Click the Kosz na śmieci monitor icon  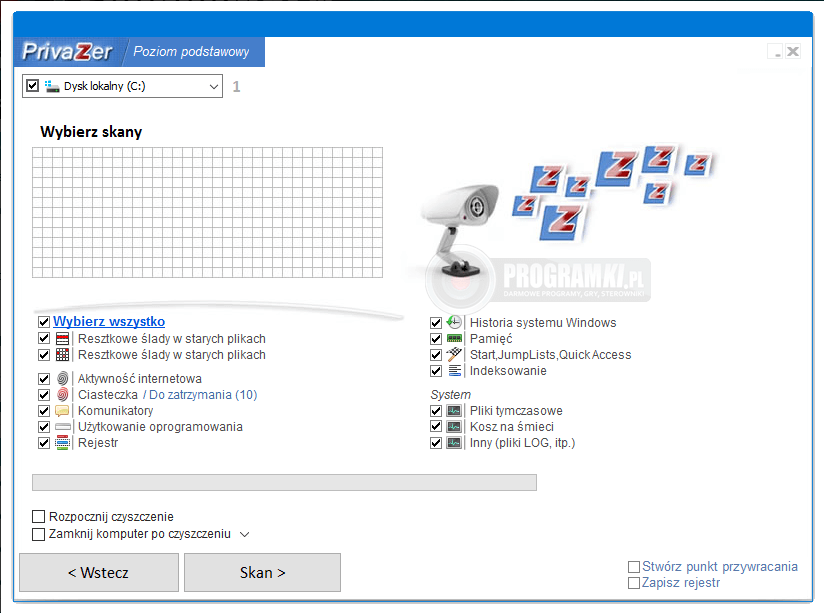pyautogui.click(x=454, y=426)
